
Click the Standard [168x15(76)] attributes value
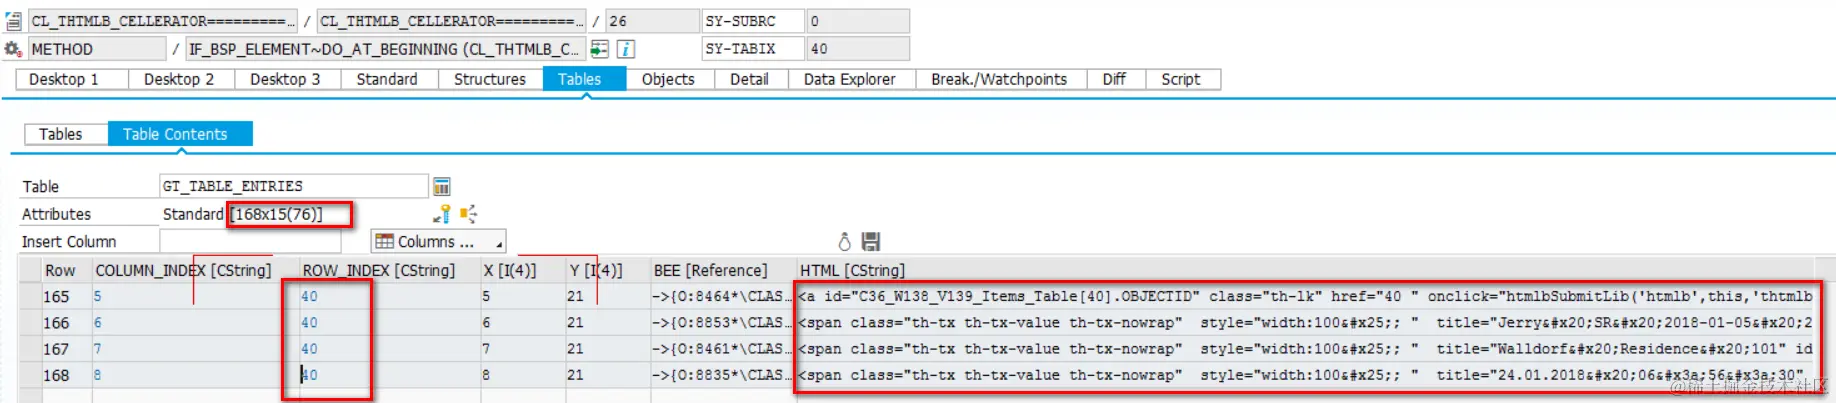[243, 214]
